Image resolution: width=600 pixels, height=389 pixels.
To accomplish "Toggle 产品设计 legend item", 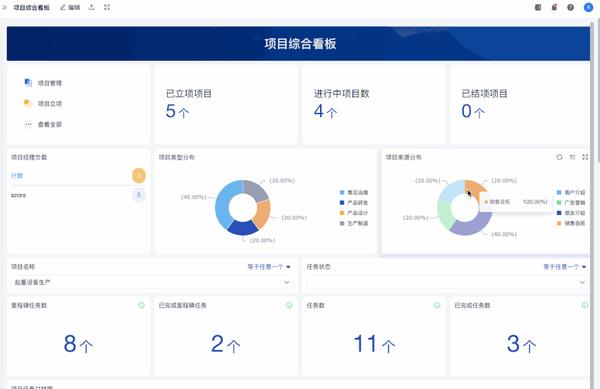I will point(354,213).
